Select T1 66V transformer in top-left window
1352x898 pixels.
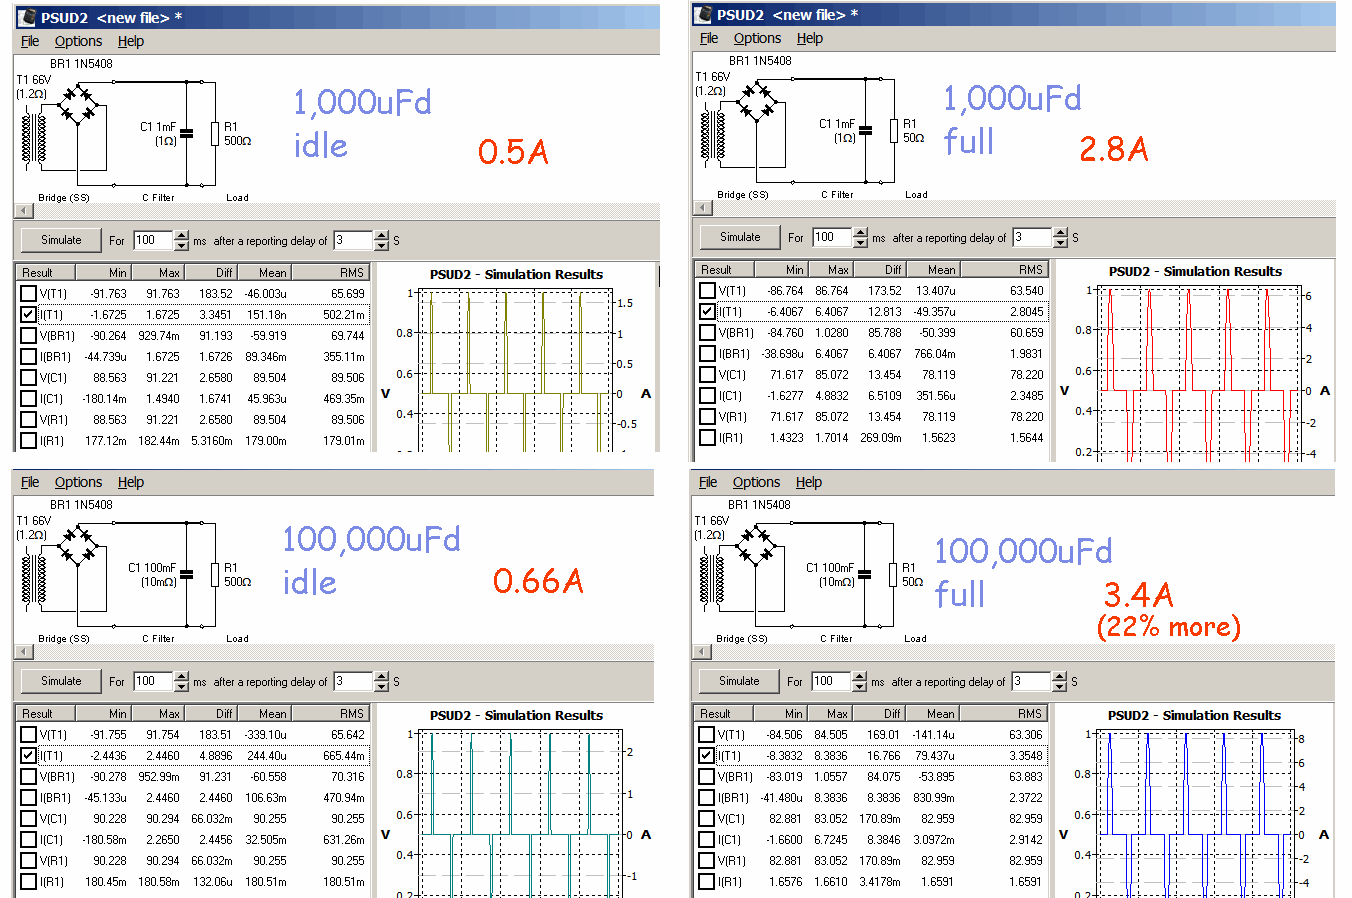[x=34, y=138]
